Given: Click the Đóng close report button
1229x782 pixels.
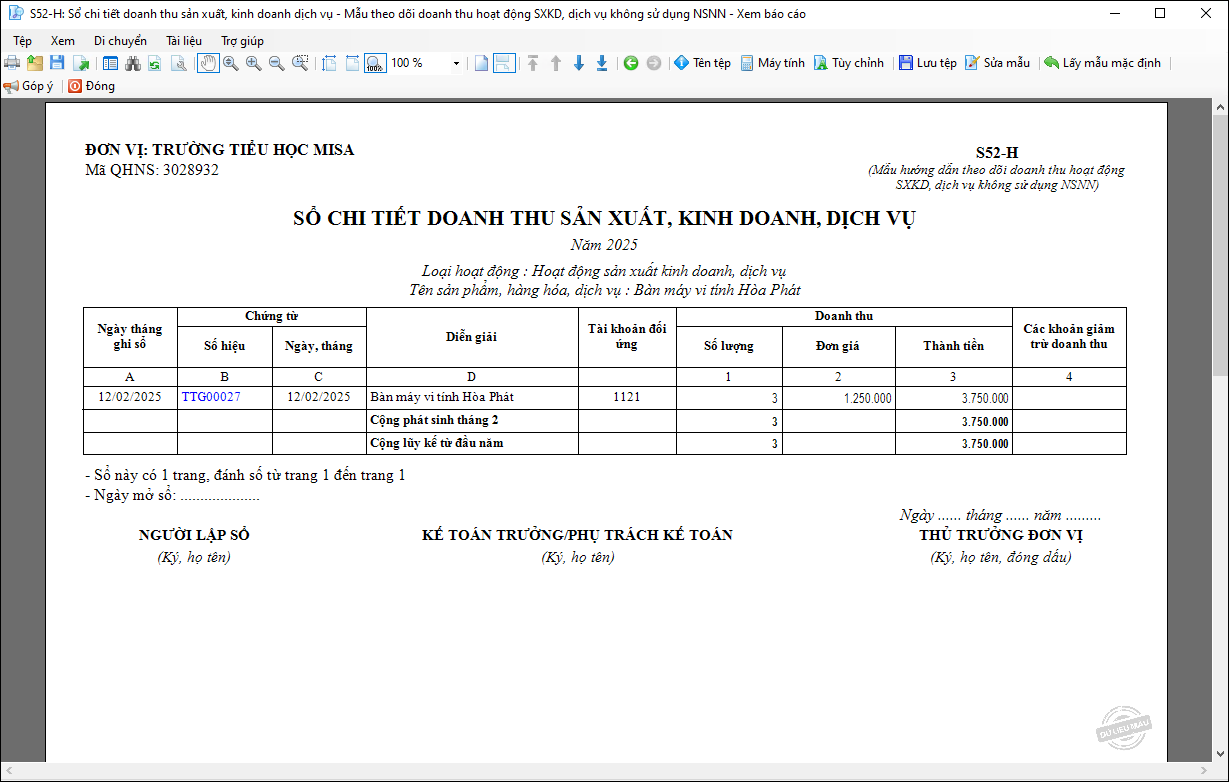Looking at the screenshot, I should tap(92, 86).
